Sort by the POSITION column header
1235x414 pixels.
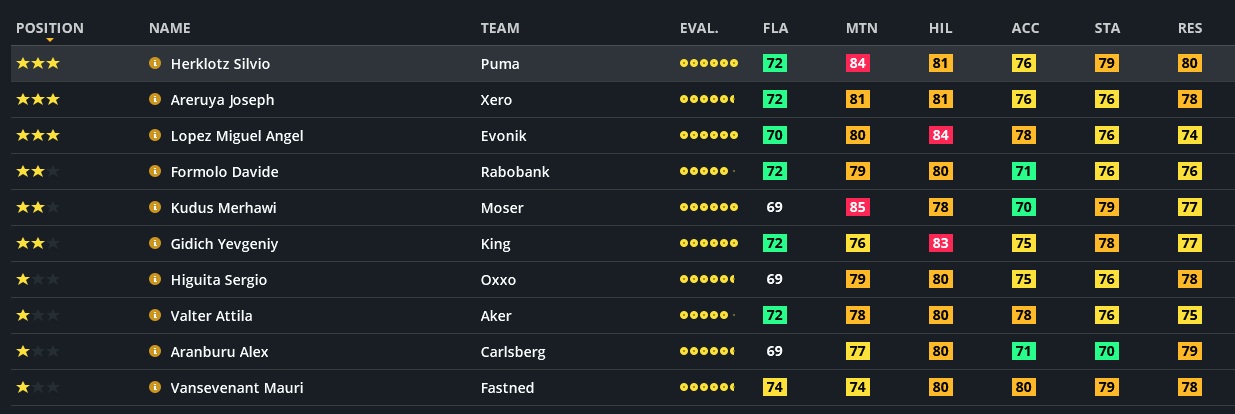(x=50, y=28)
